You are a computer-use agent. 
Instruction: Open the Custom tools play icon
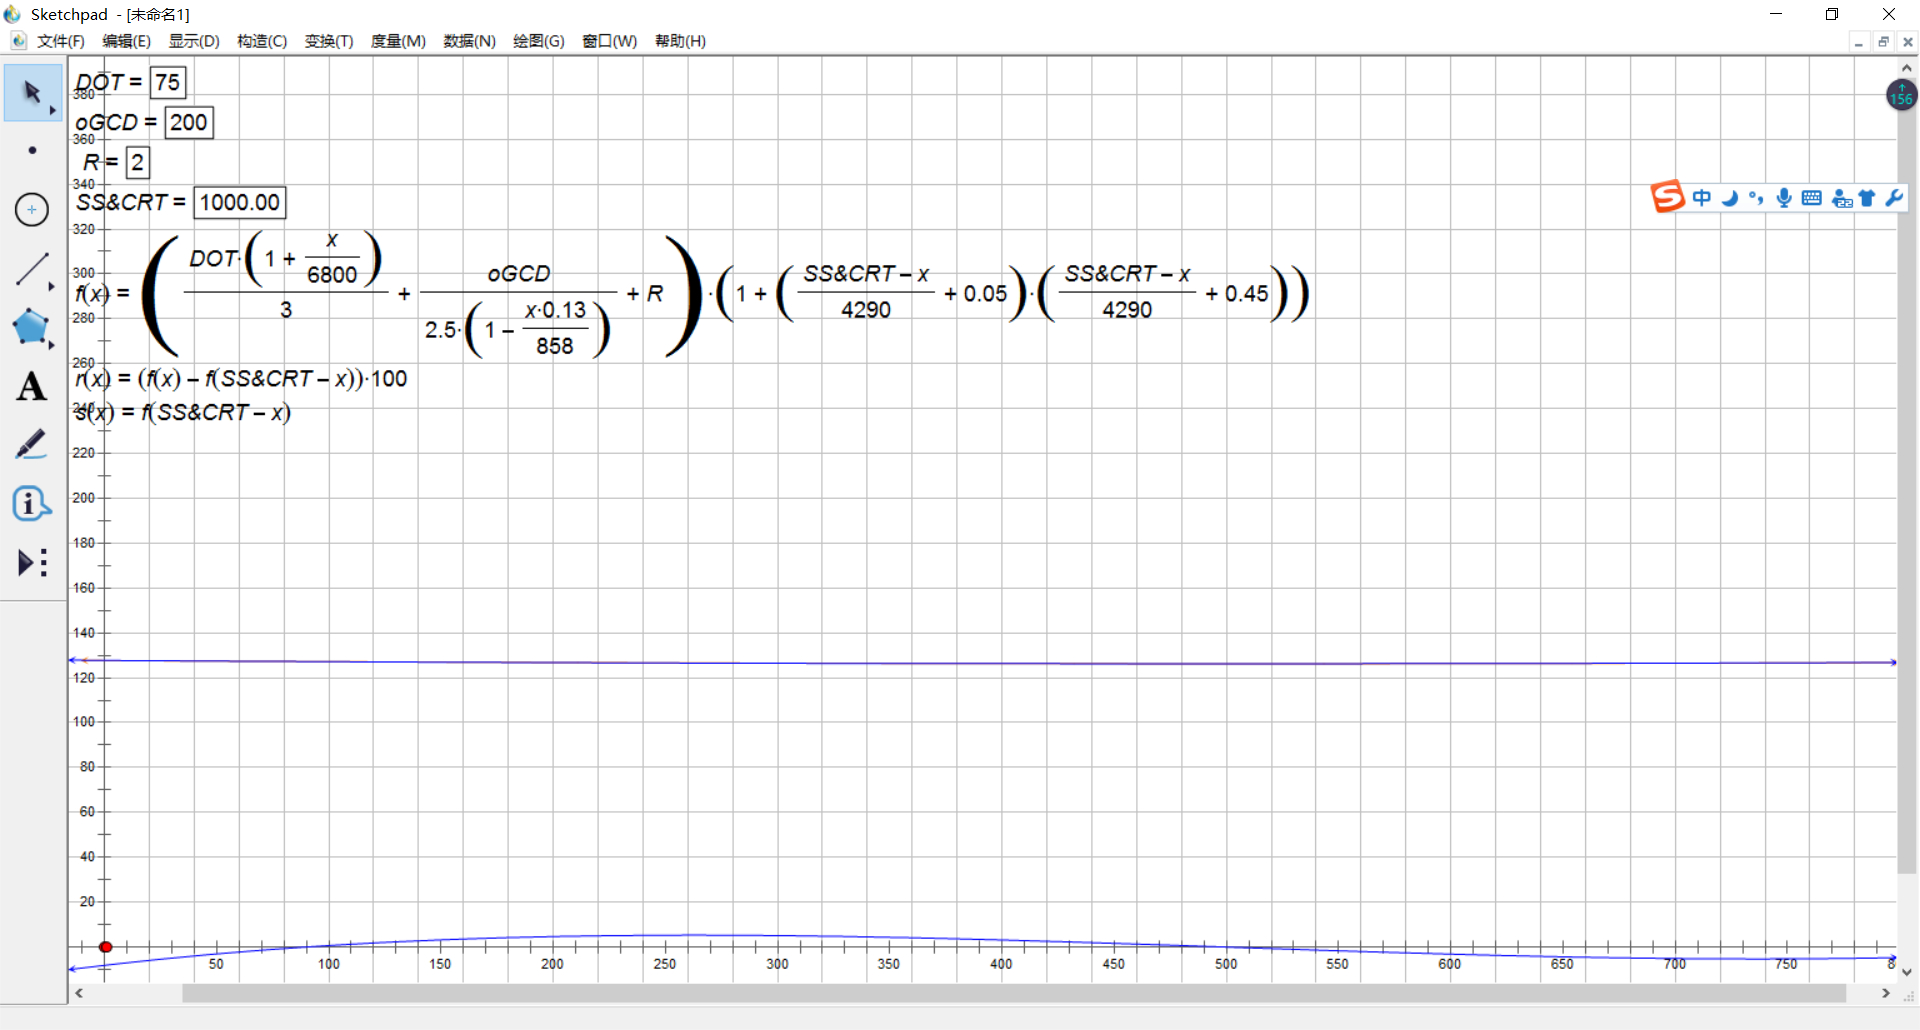click(x=32, y=562)
